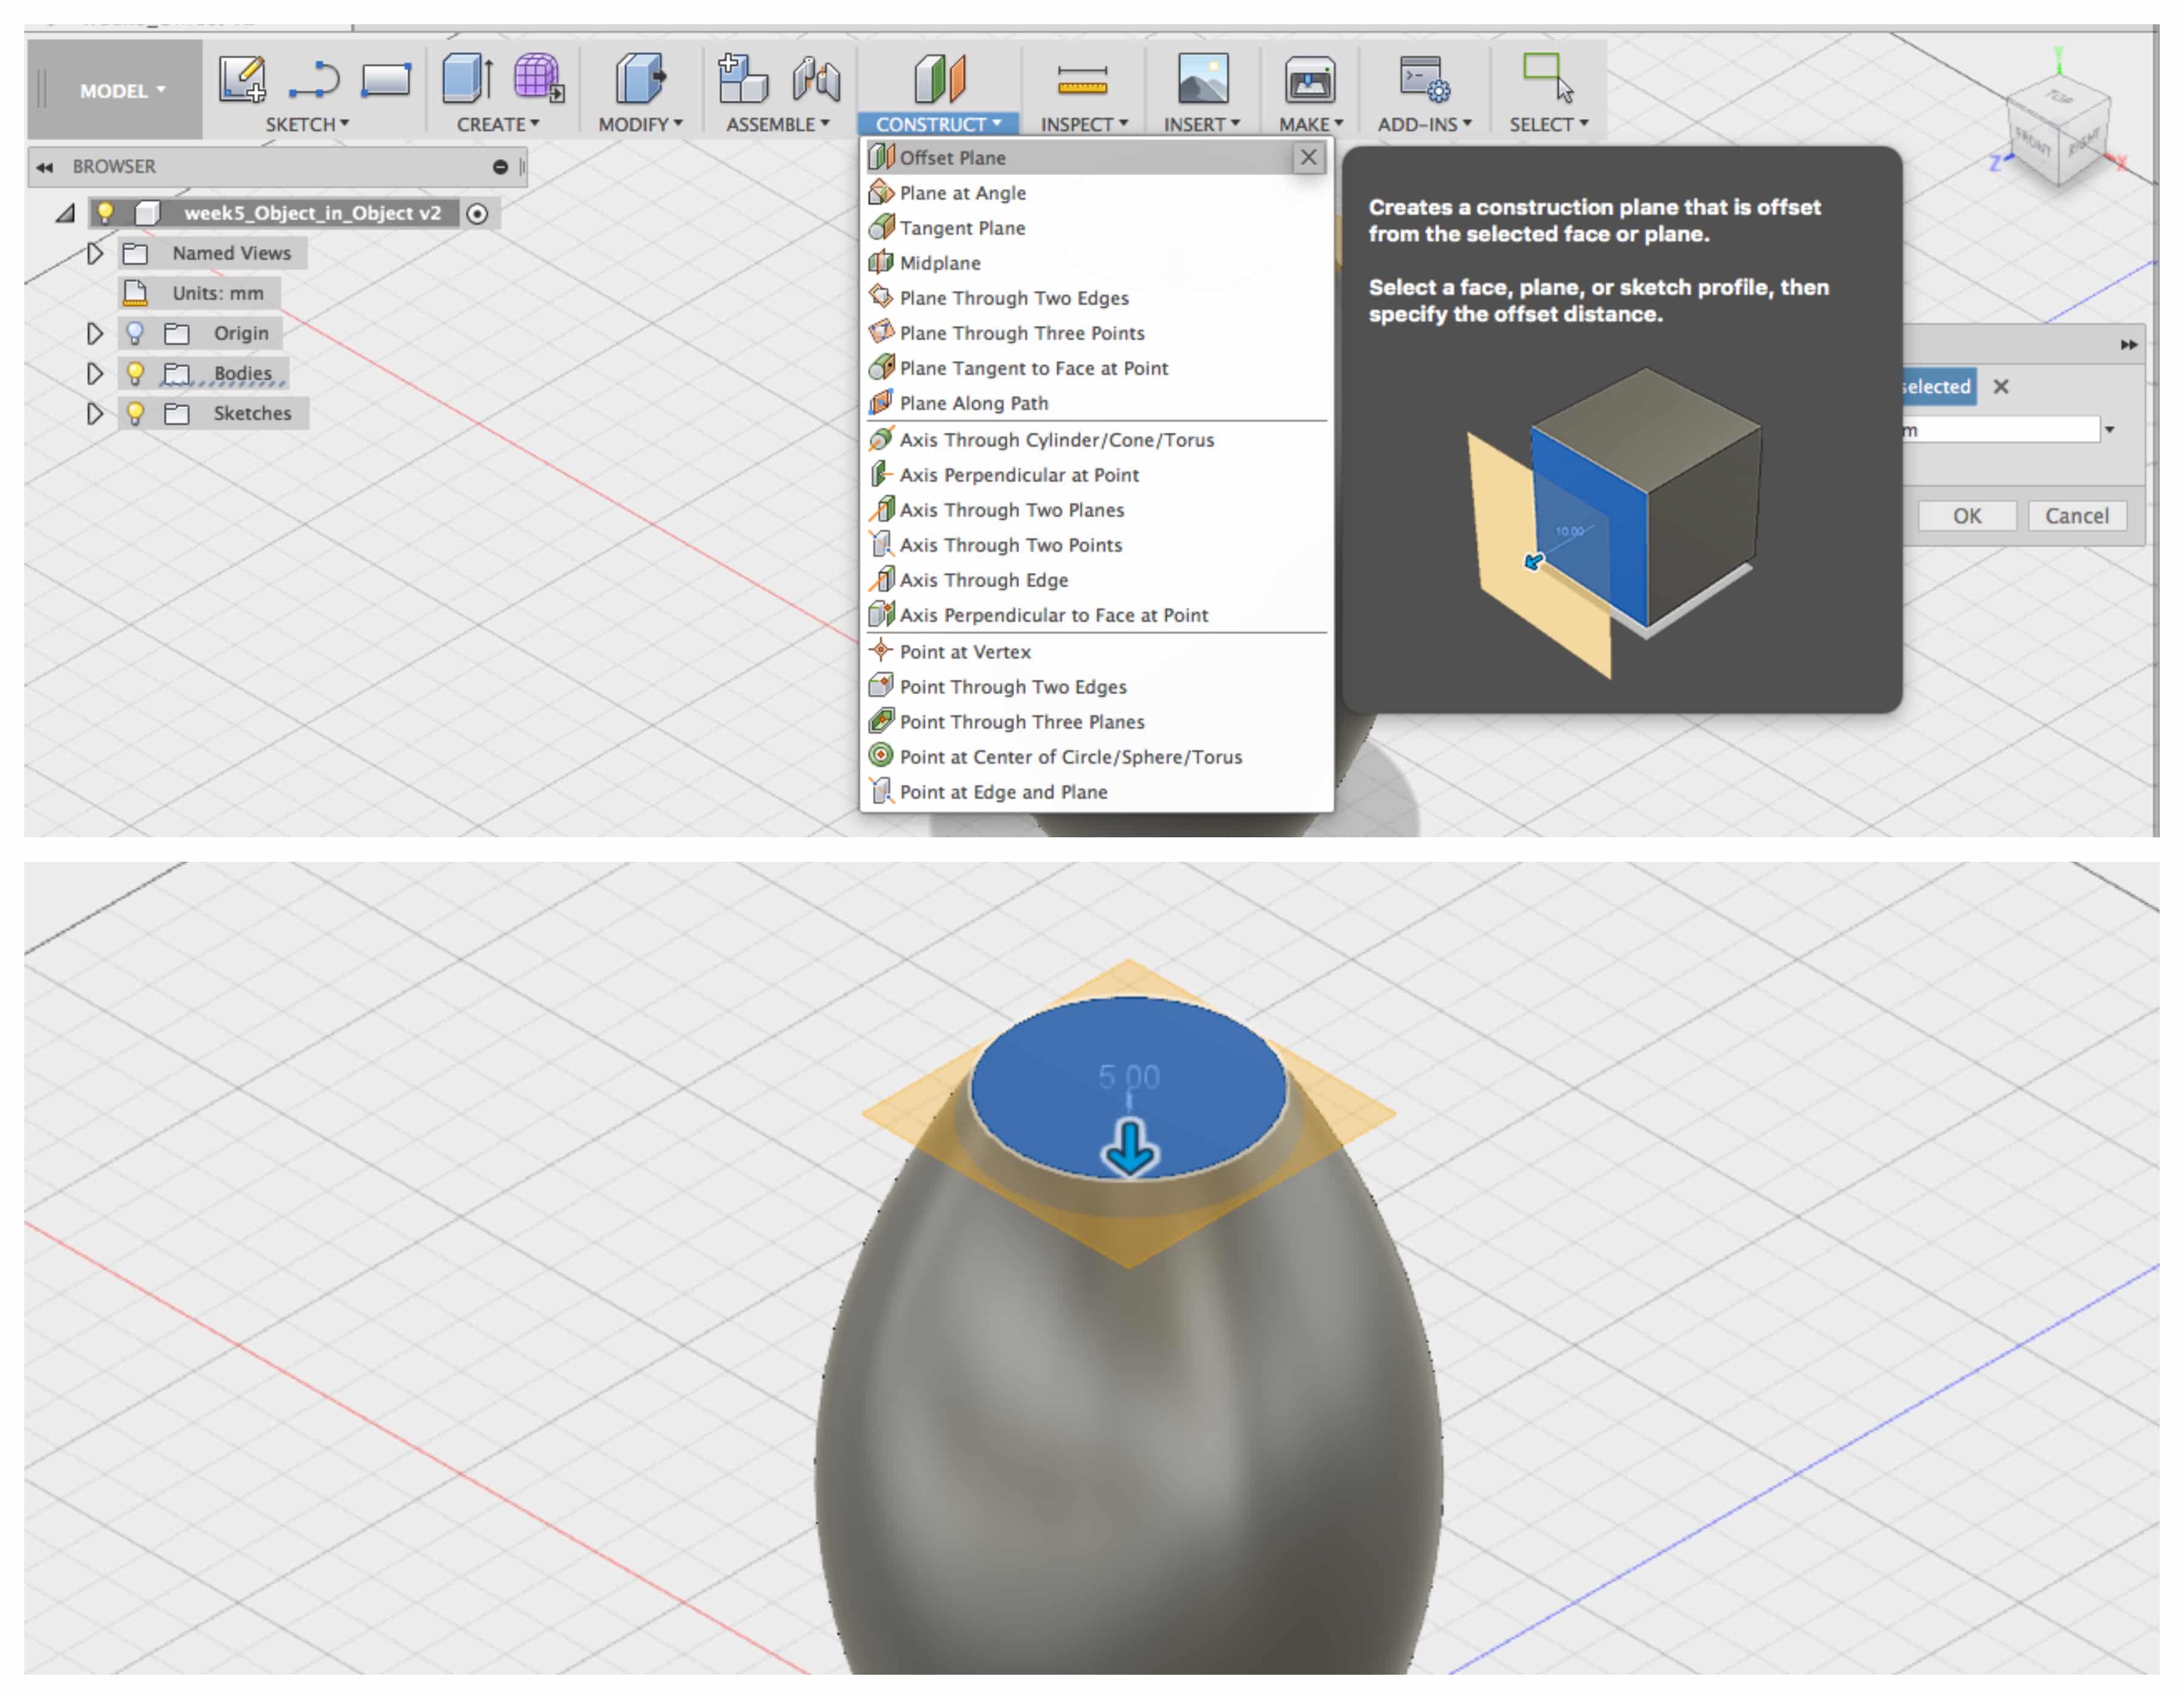Image resolution: width=2184 pixels, height=1699 pixels.
Task: Click OK in Offset Plane dialog
Action: tap(1967, 516)
